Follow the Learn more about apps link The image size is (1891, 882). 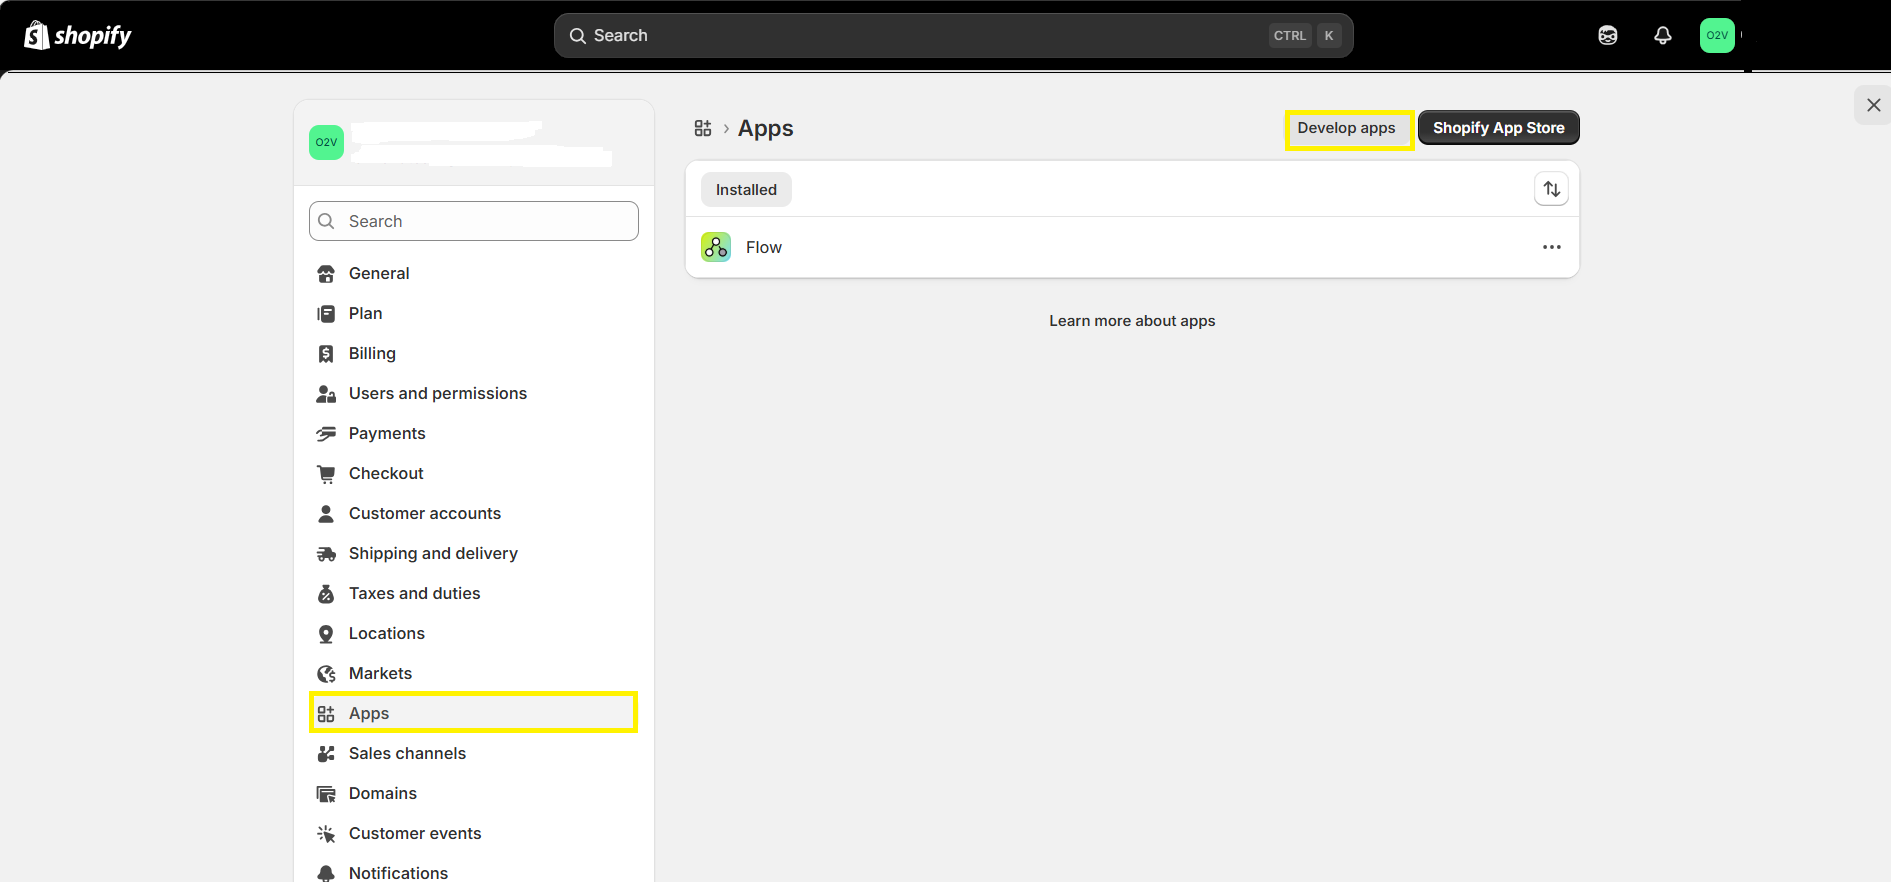point(1132,321)
